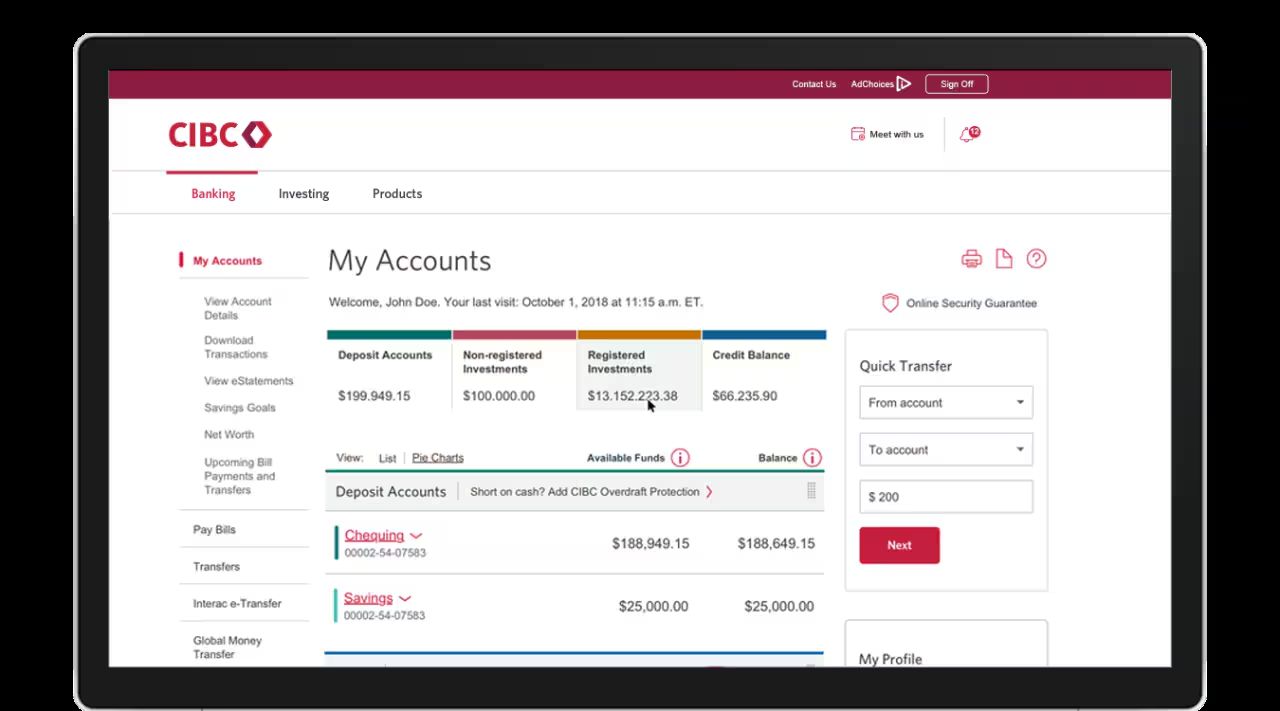Open the From account dropdown
This screenshot has width=1280, height=711.
[x=946, y=402]
